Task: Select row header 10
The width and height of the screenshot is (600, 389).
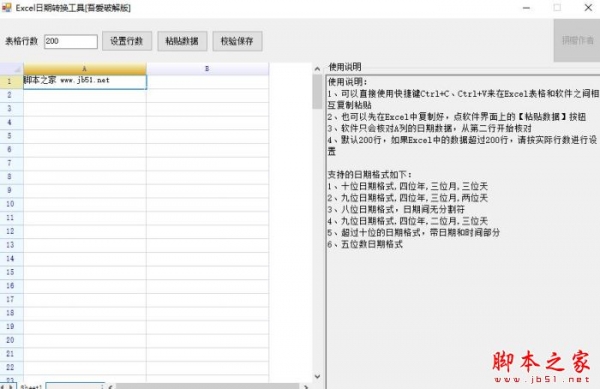Action: [x=11, y=204]
